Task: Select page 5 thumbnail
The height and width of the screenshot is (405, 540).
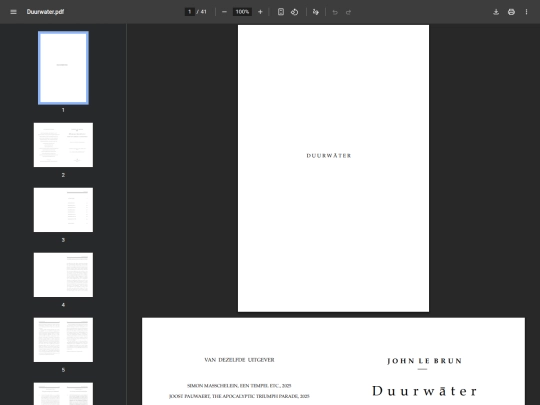Action: coord(63,340)
